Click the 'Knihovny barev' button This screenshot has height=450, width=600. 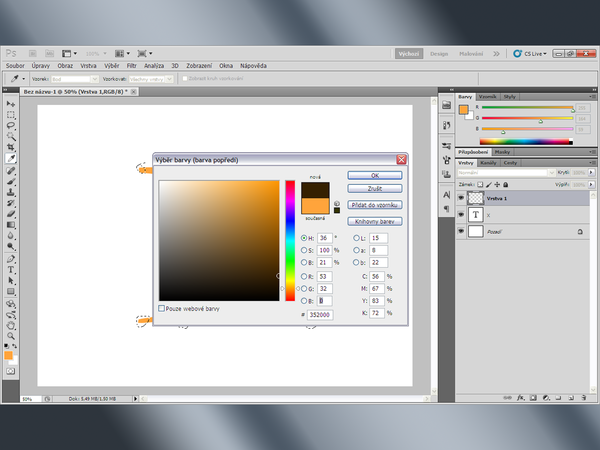[374, 220]
